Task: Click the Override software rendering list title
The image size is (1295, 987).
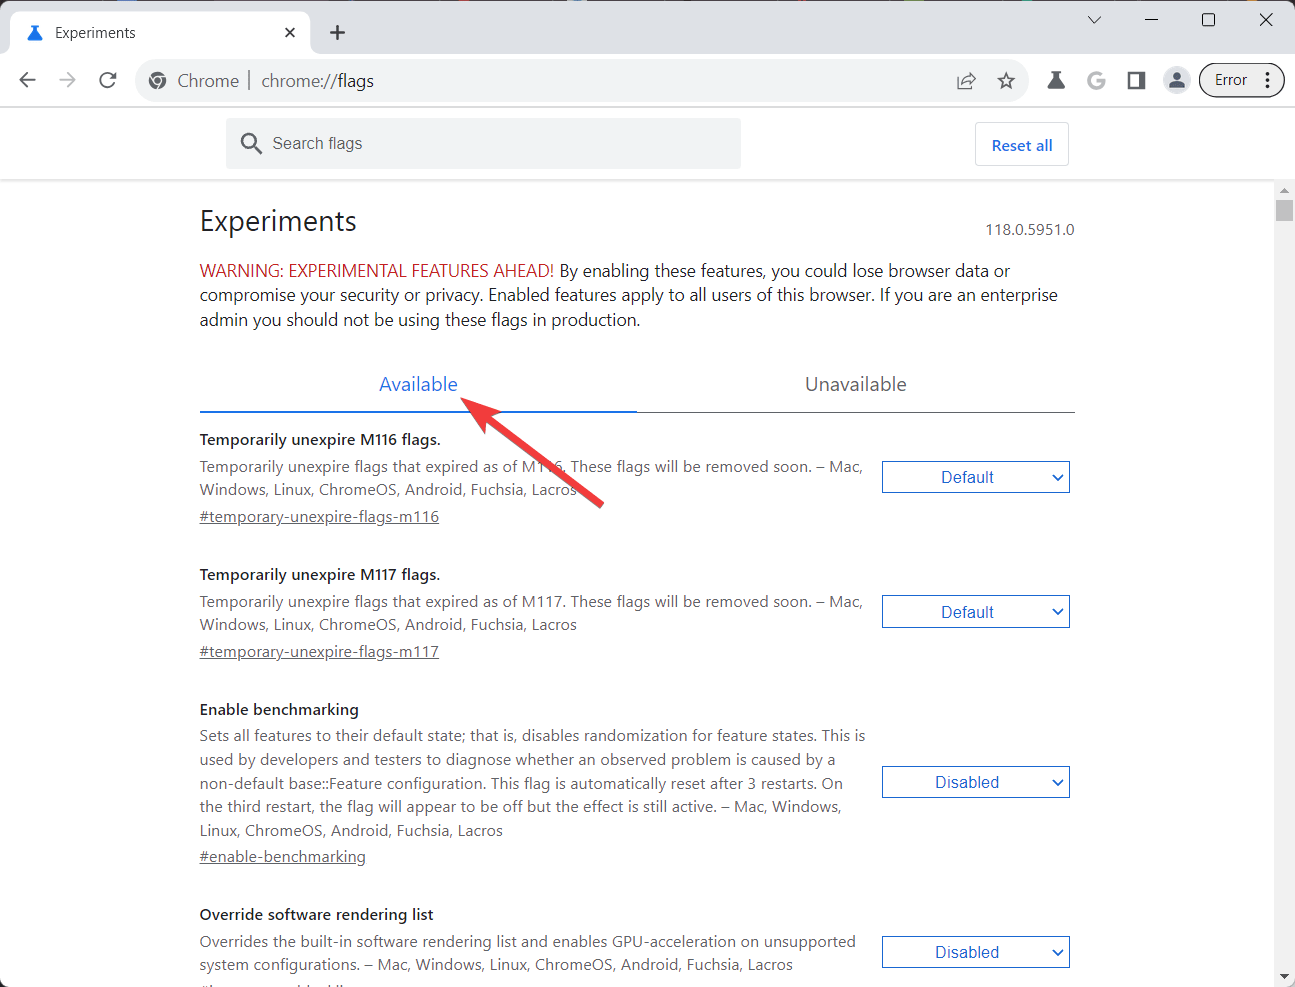Action: [317, 915]
